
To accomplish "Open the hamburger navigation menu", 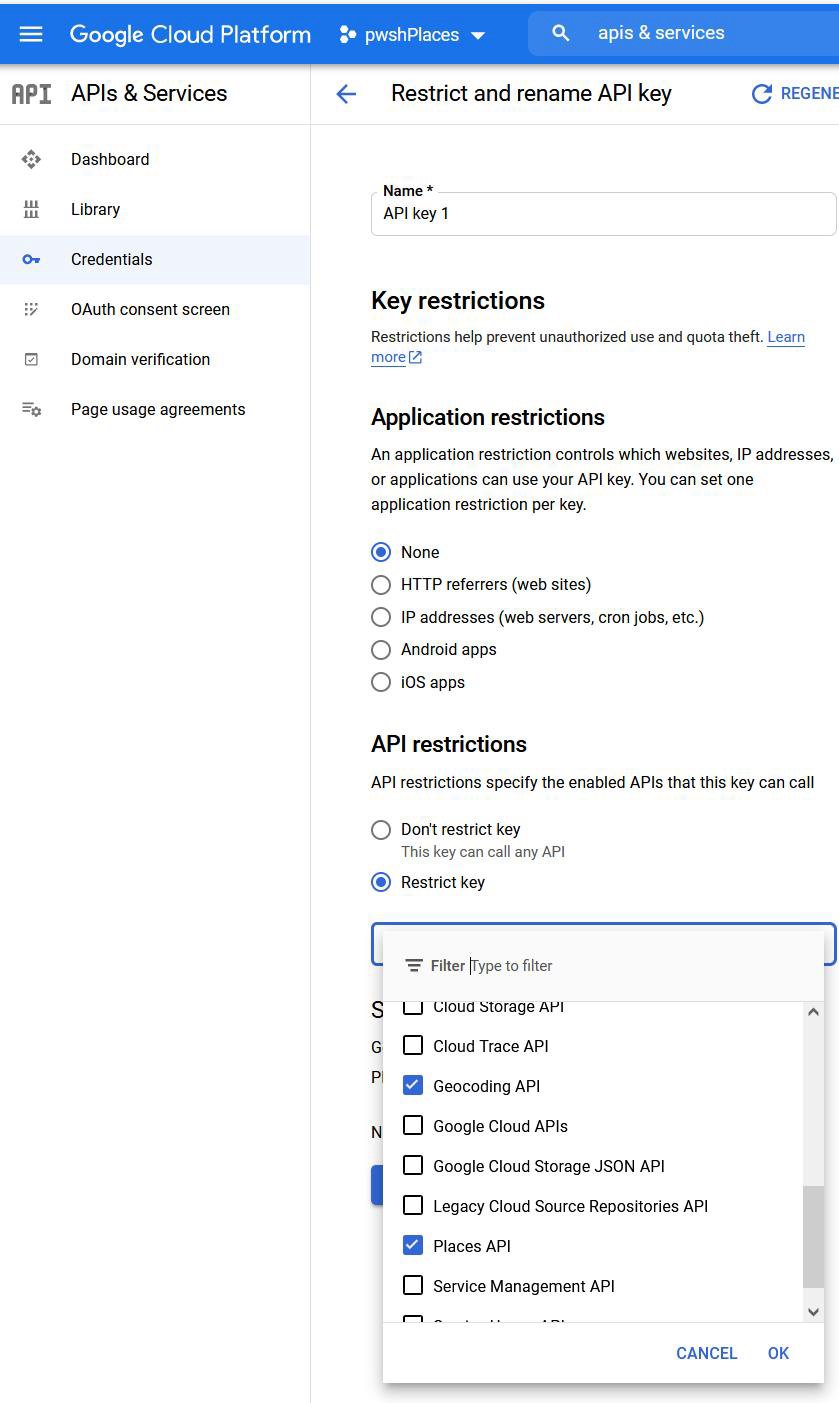I will 31,34.
